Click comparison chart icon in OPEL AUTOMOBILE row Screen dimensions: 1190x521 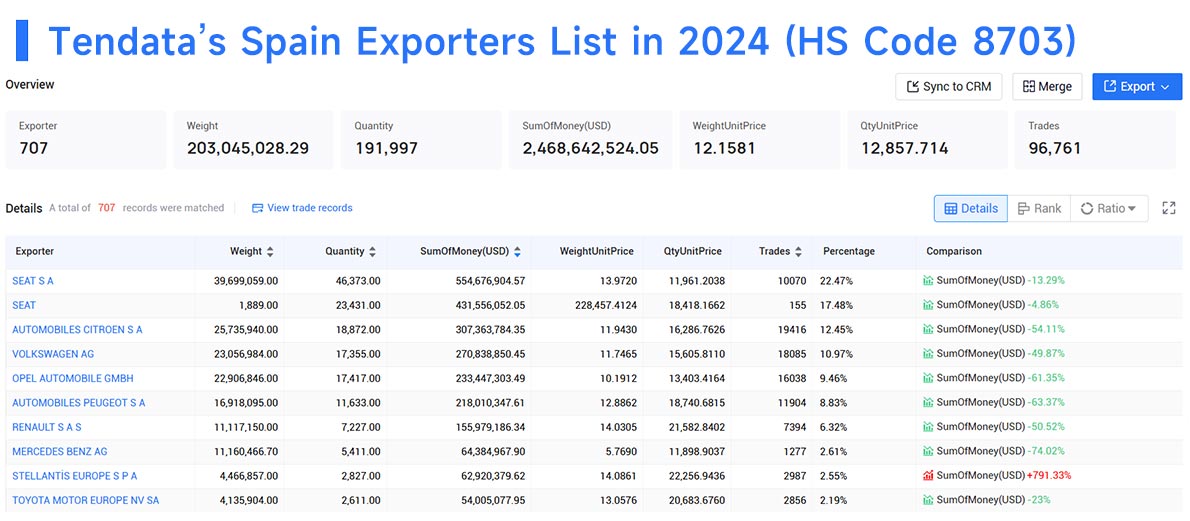928,377
